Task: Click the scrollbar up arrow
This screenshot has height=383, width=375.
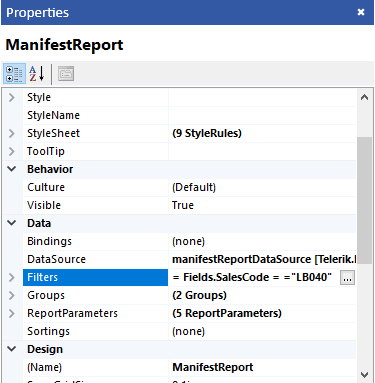Action: tap(365, 97)
